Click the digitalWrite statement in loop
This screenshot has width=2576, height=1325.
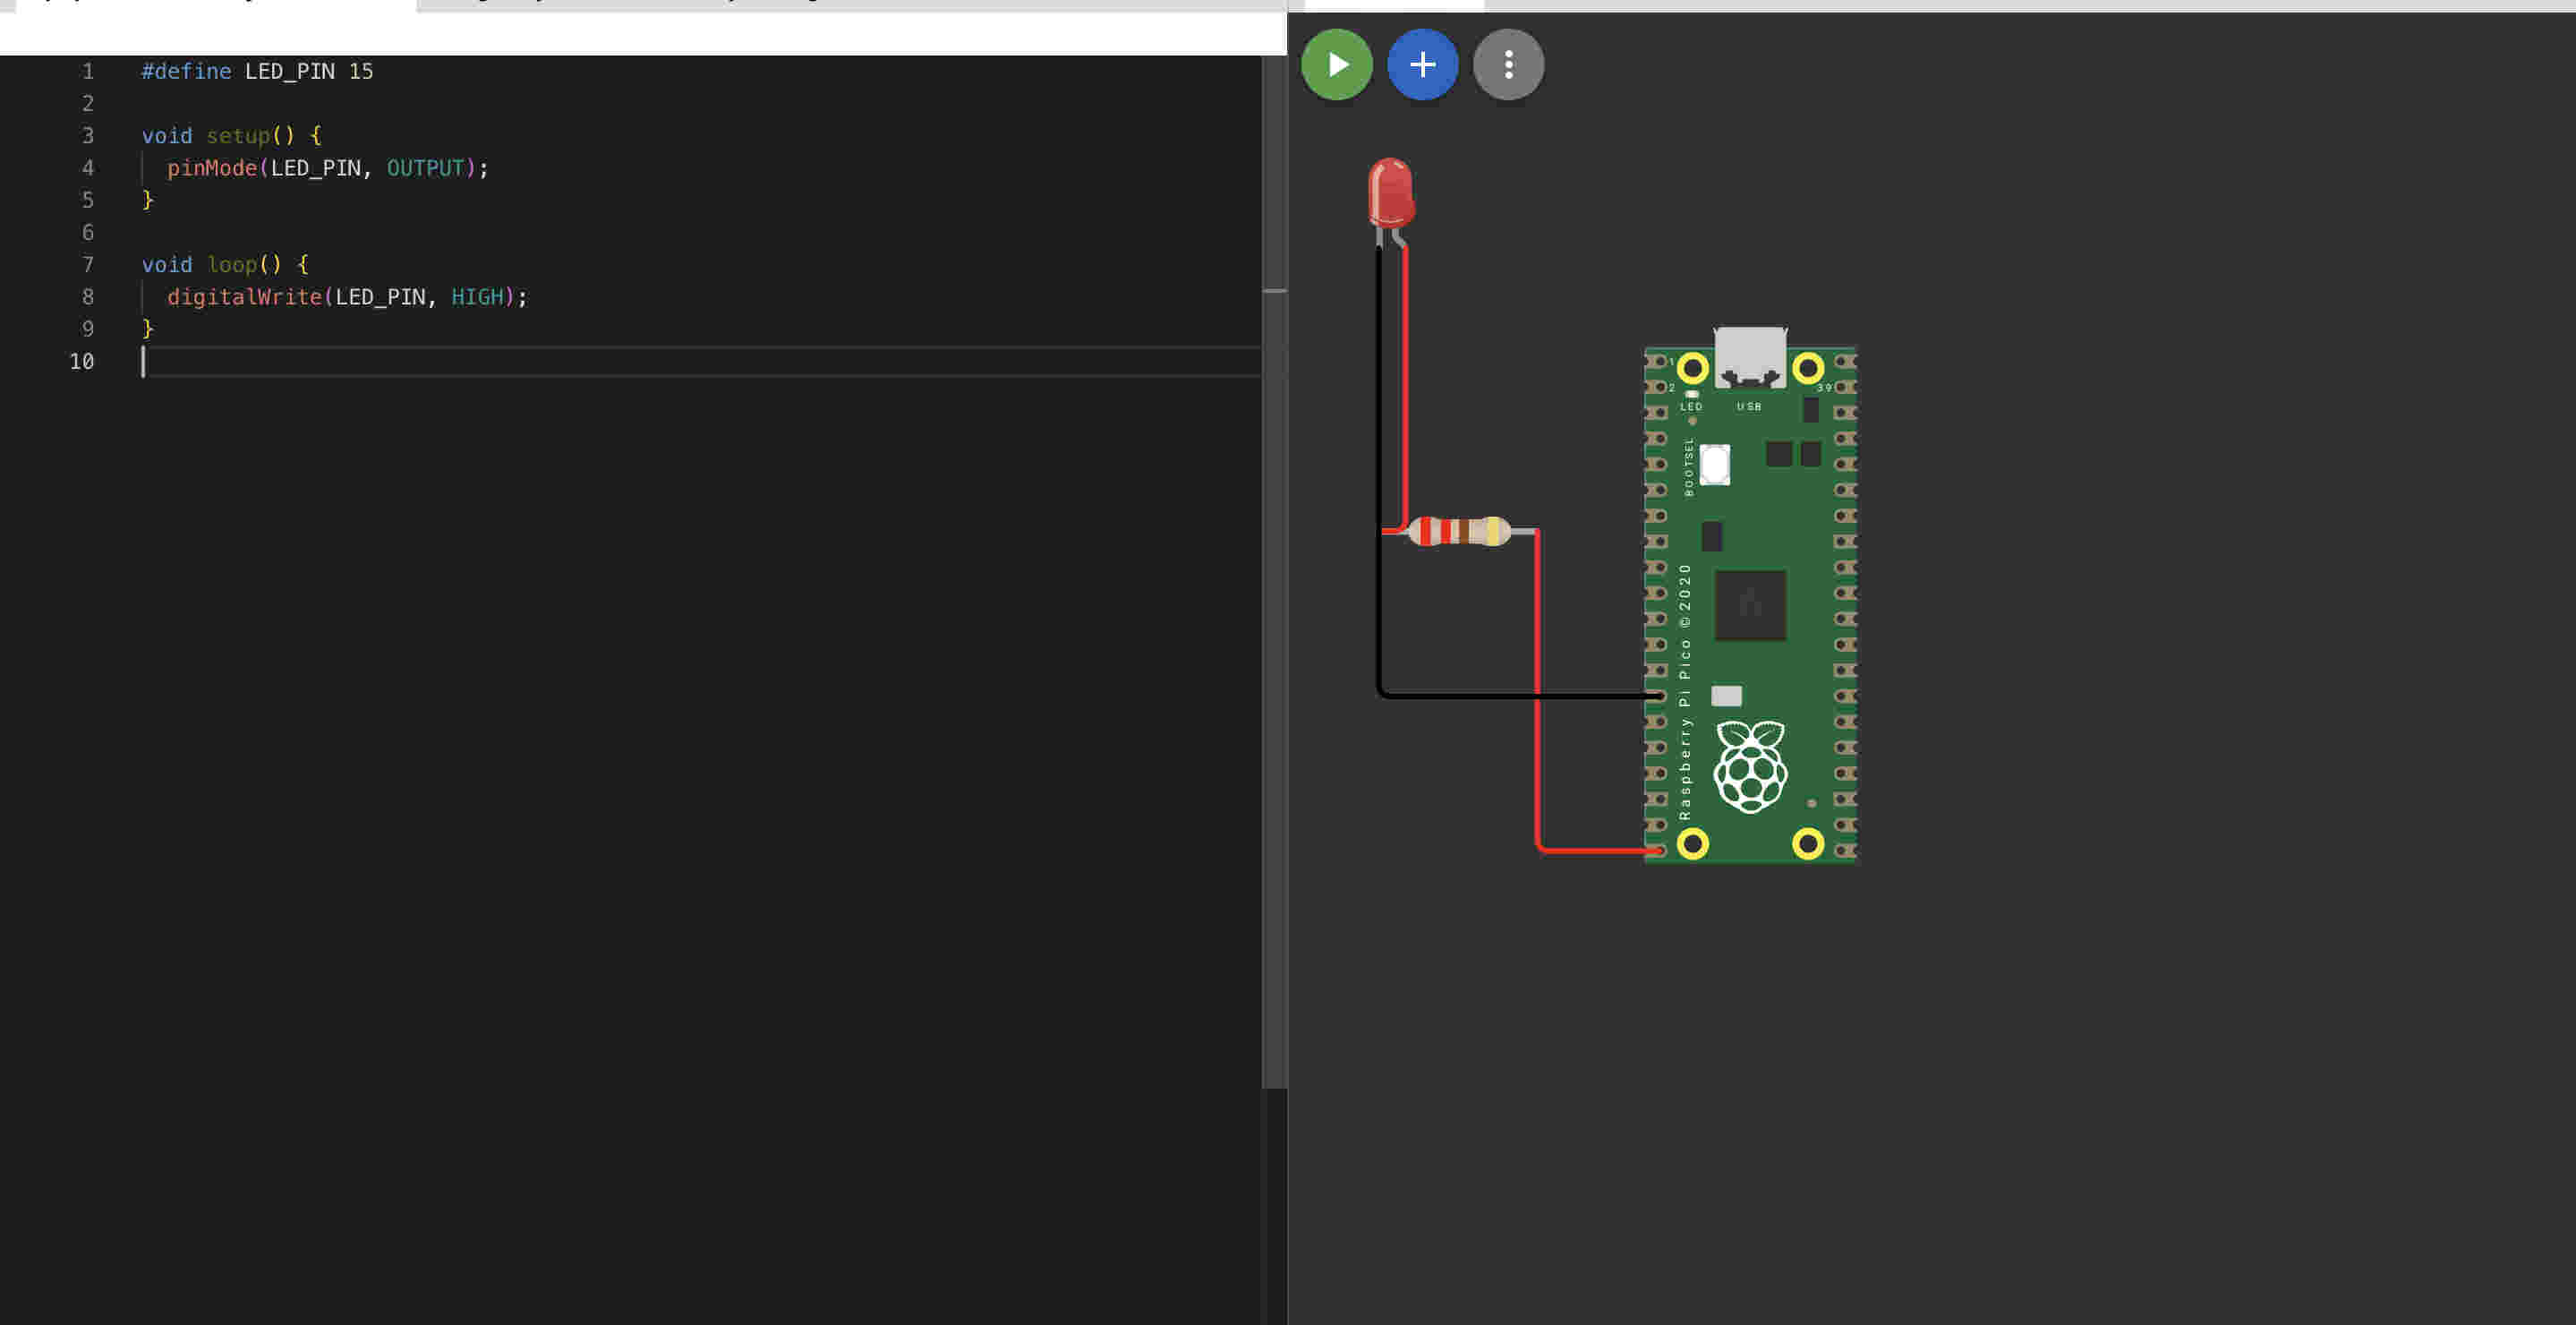coord(244,297)
